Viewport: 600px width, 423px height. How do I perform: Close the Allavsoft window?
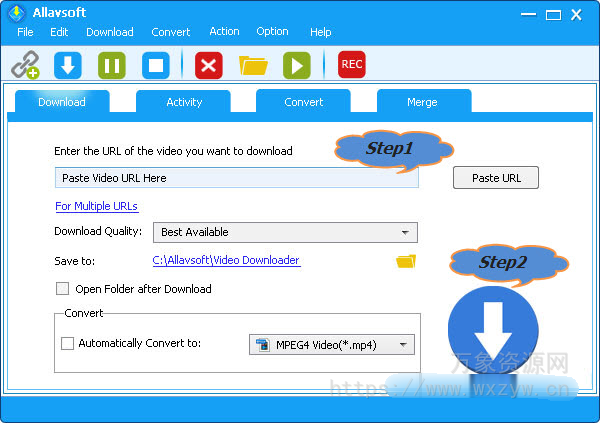coord(576,15)
